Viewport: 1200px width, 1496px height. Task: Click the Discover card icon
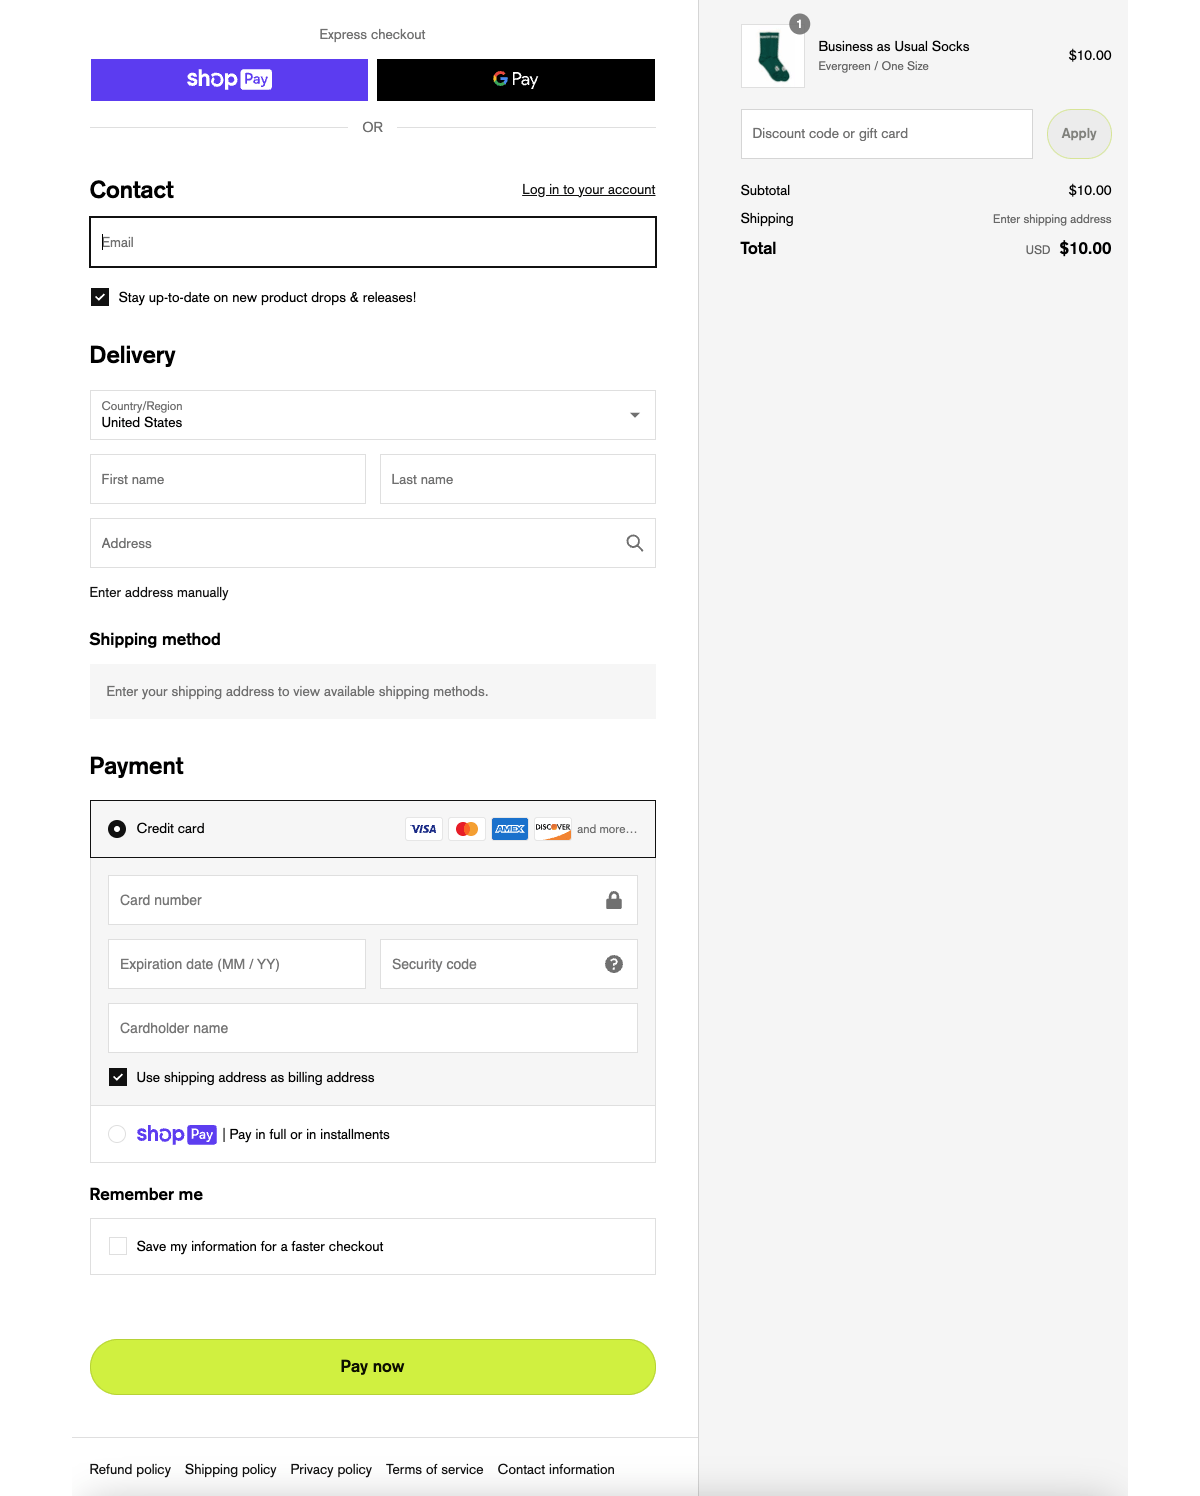(x=552, y=828)
